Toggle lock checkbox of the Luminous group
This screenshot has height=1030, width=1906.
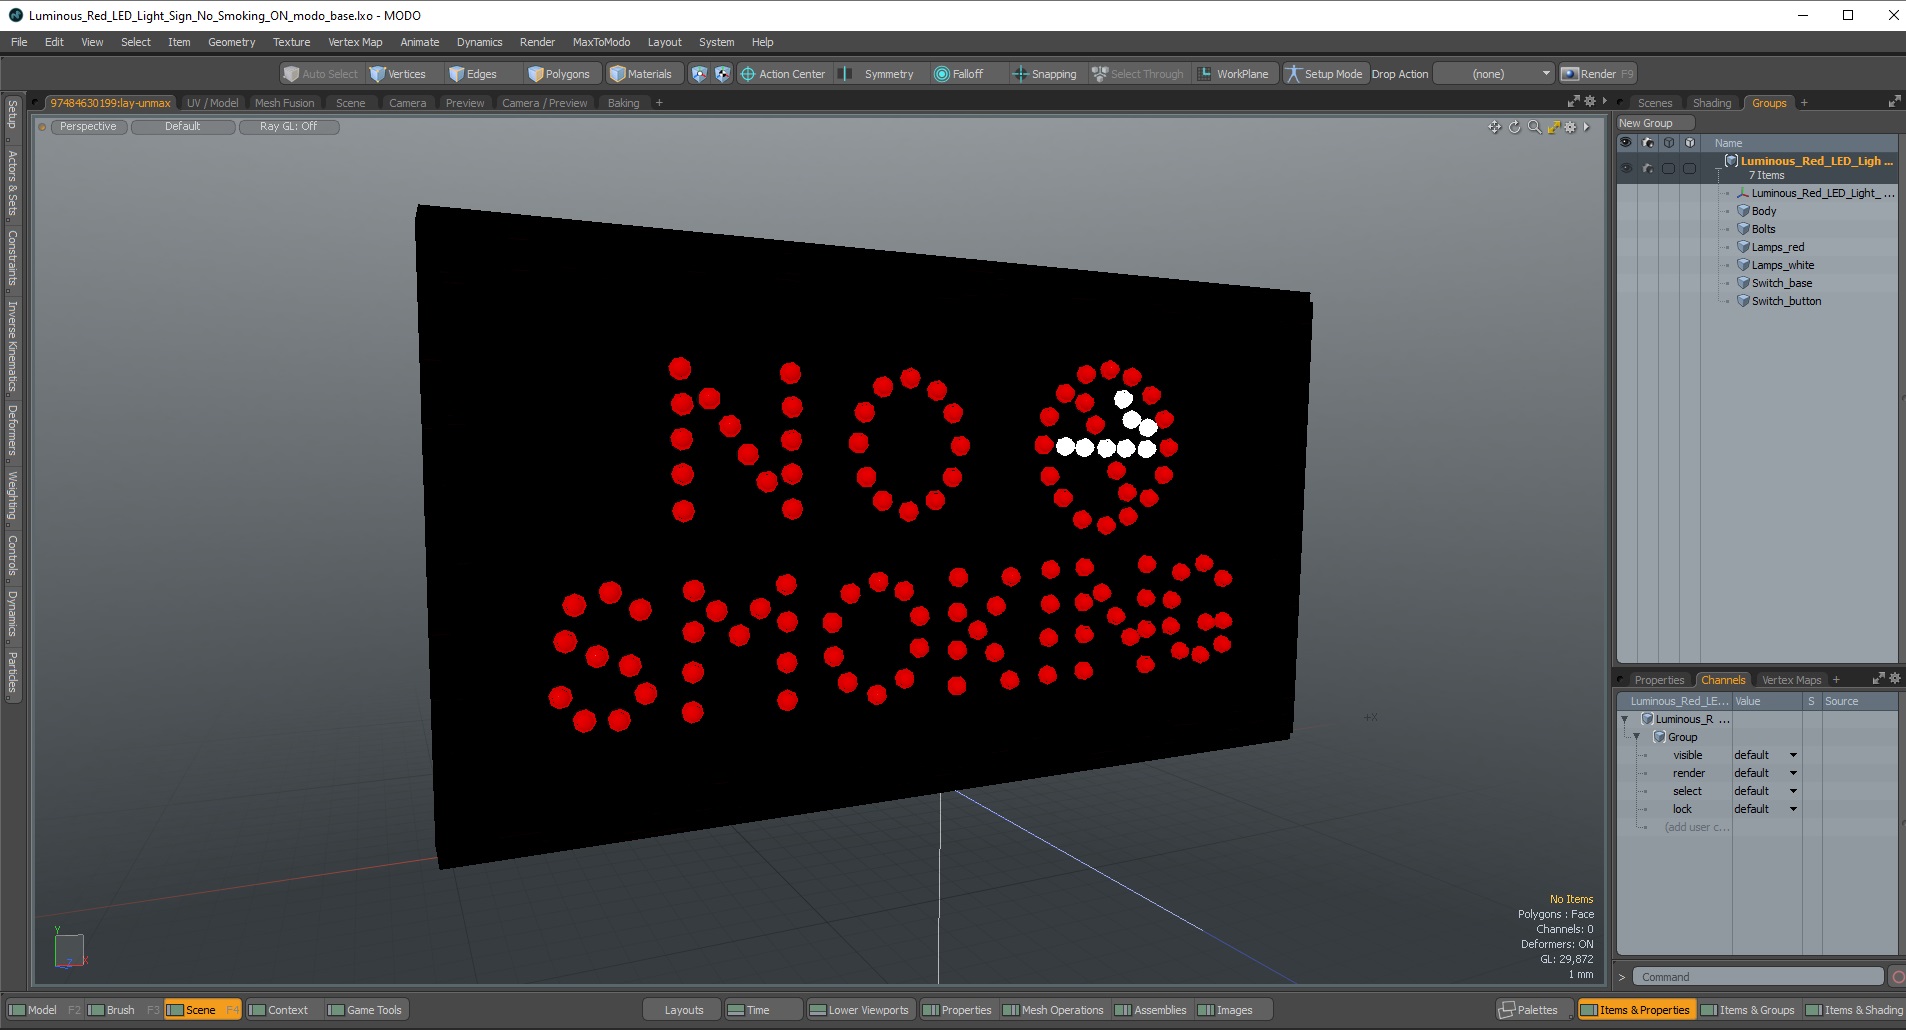point(1689,168)
